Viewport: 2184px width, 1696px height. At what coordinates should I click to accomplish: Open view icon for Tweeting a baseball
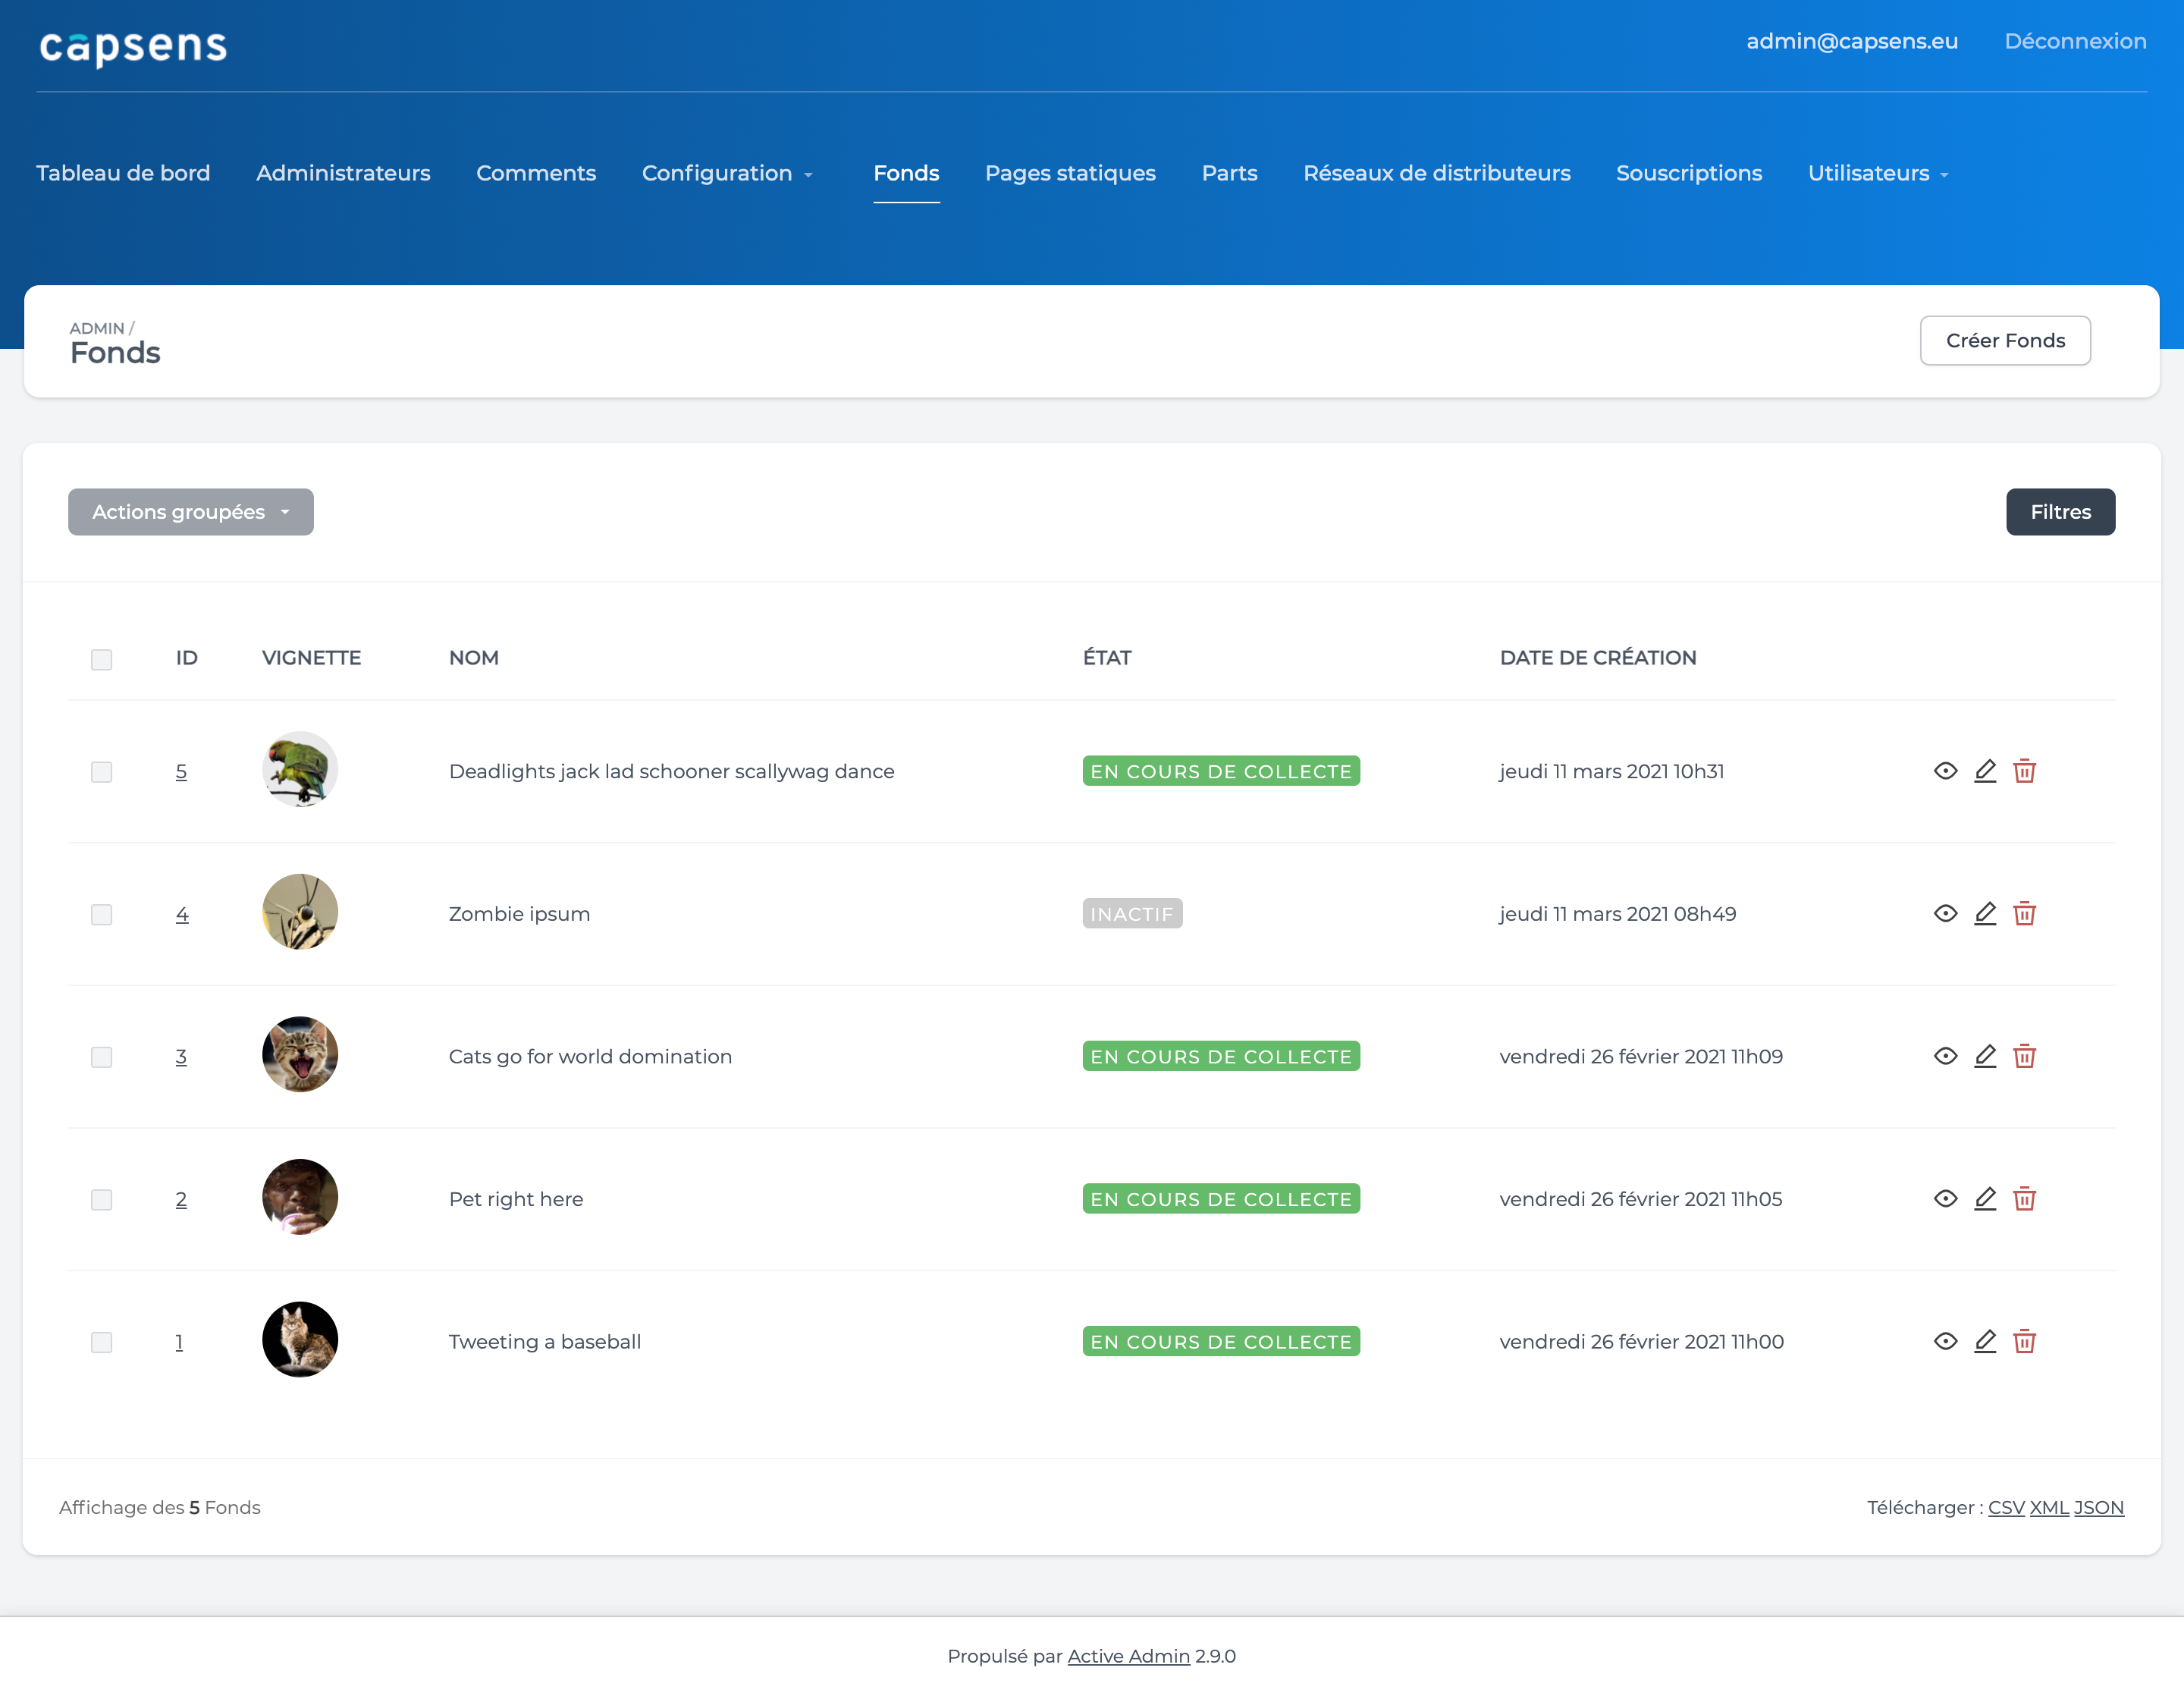[1946, 1341]
